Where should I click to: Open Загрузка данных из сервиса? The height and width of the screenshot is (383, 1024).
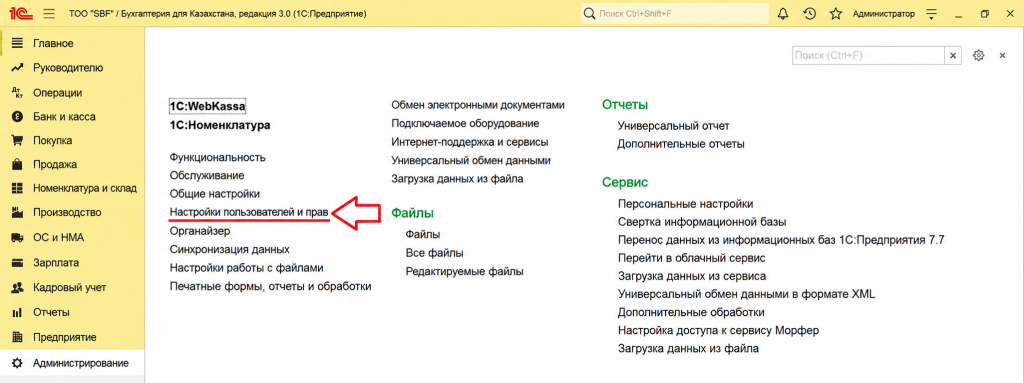(x=692, y=276)
